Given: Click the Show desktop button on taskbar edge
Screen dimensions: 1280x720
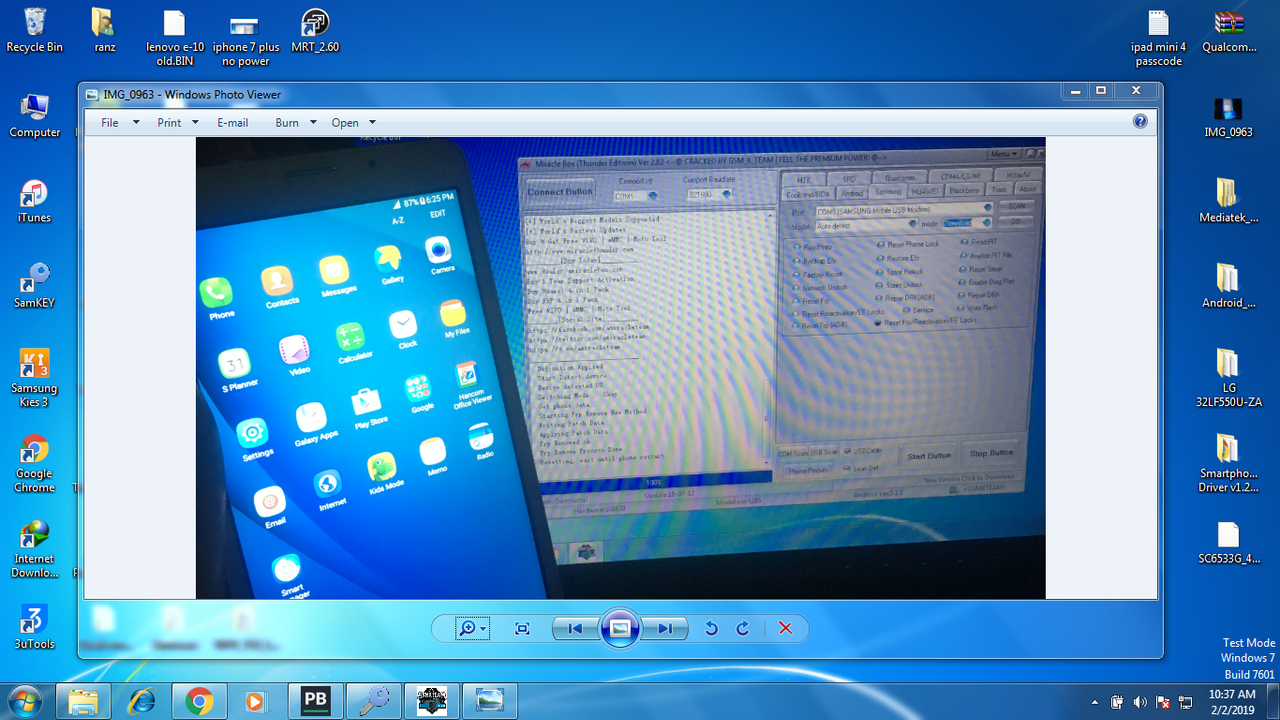Looking at the screenshot, I should [1273, 701].
